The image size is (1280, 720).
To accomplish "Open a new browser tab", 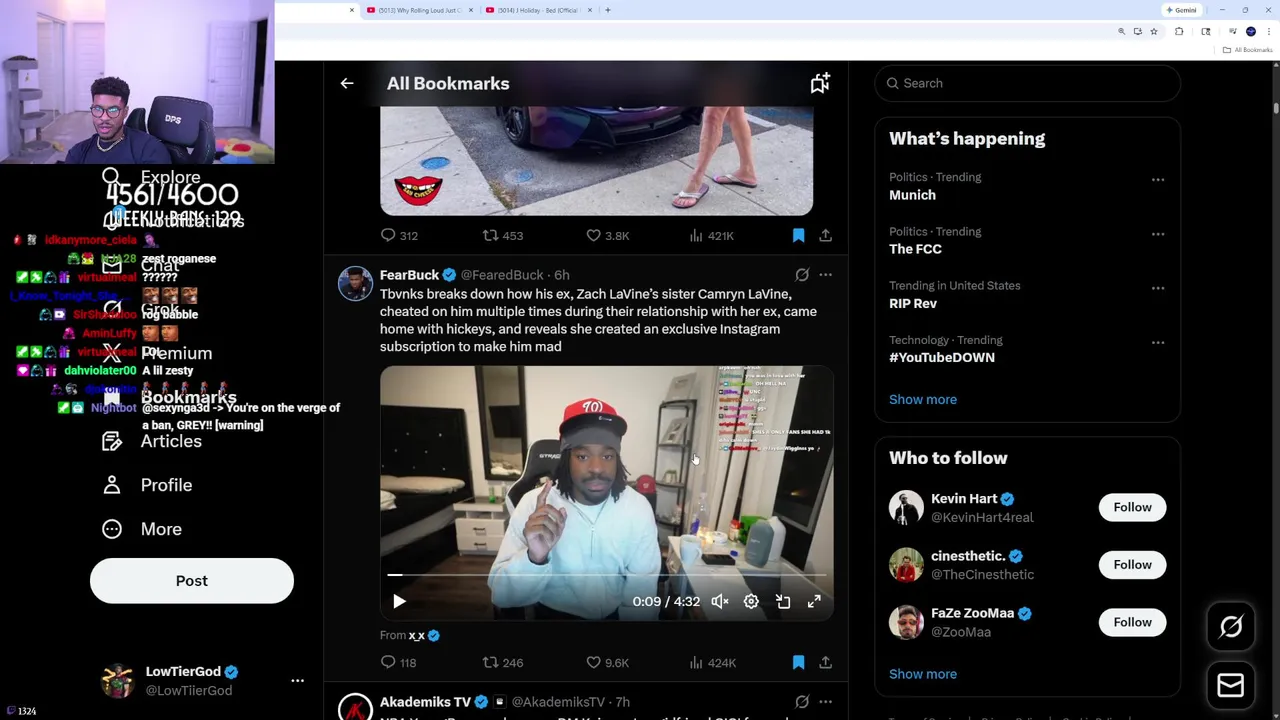I will tap(608, 10).
